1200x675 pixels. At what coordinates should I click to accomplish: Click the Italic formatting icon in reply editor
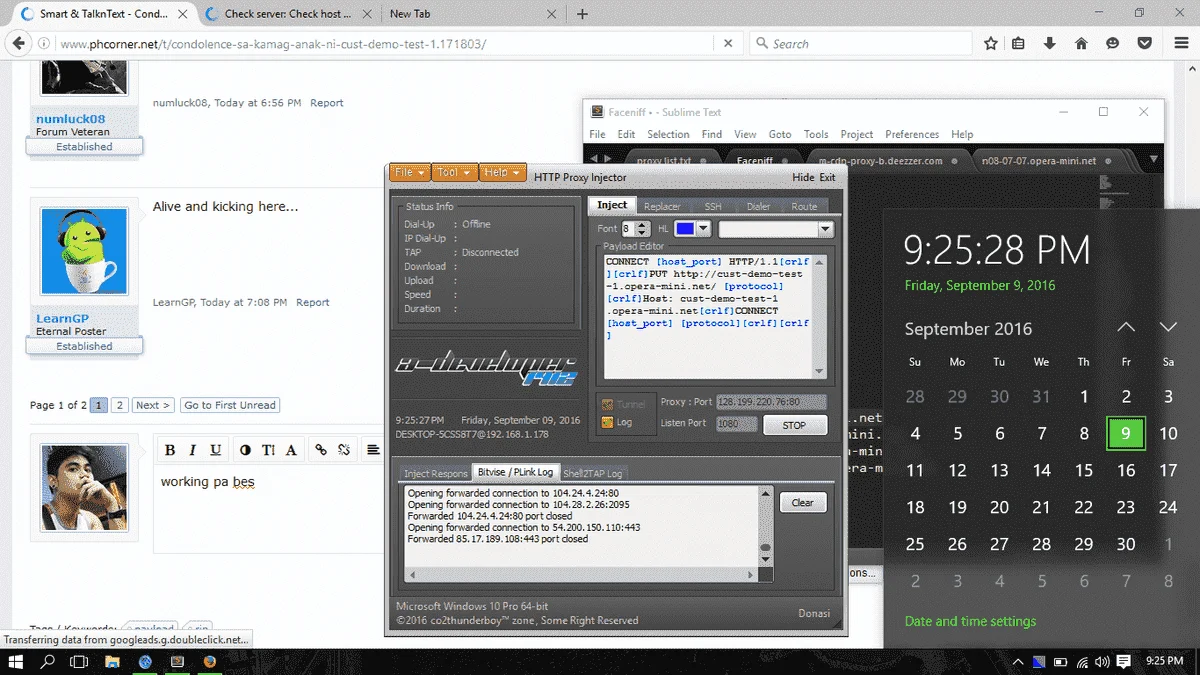click(x=192, y=450)
